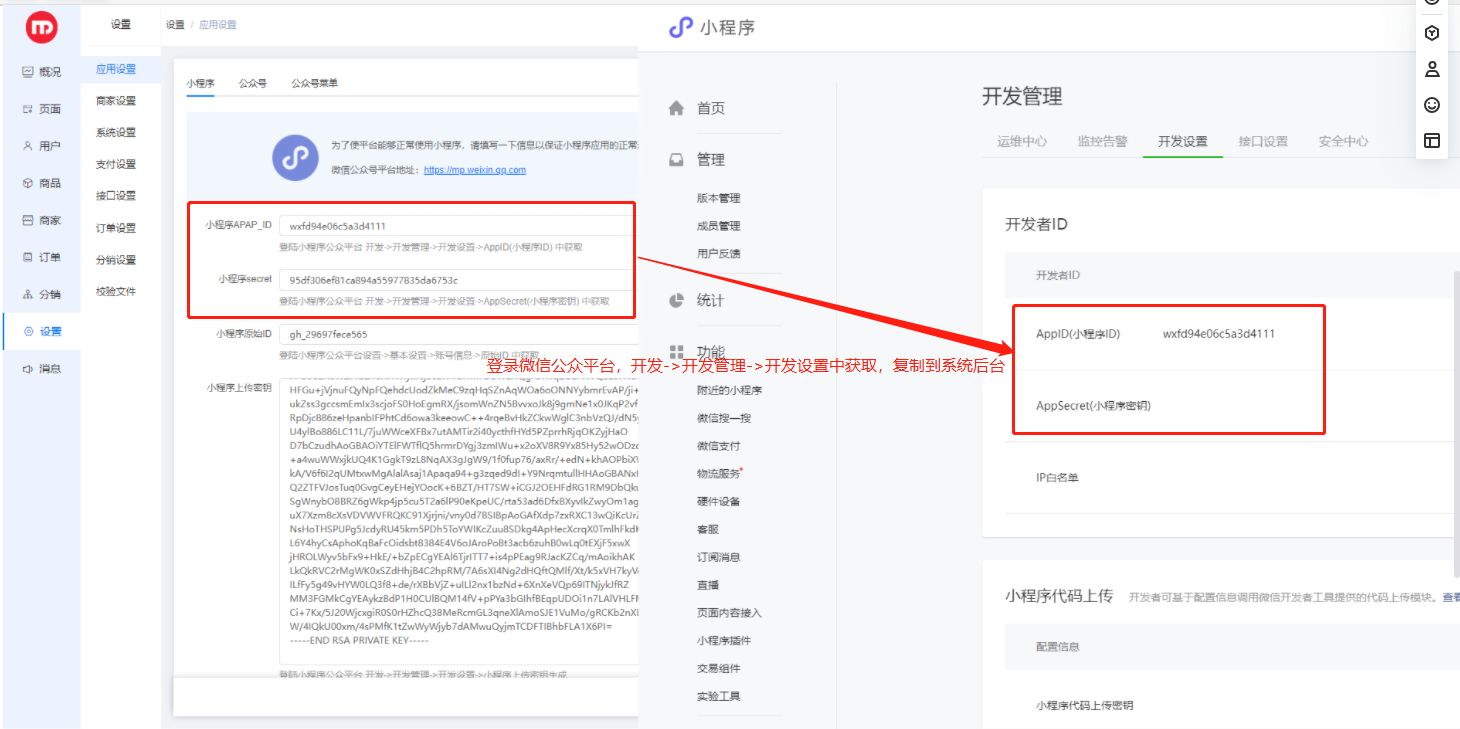This screenshot has height=729, width=1460.
Task: Open 微信支付 feature
Action: 719,446
